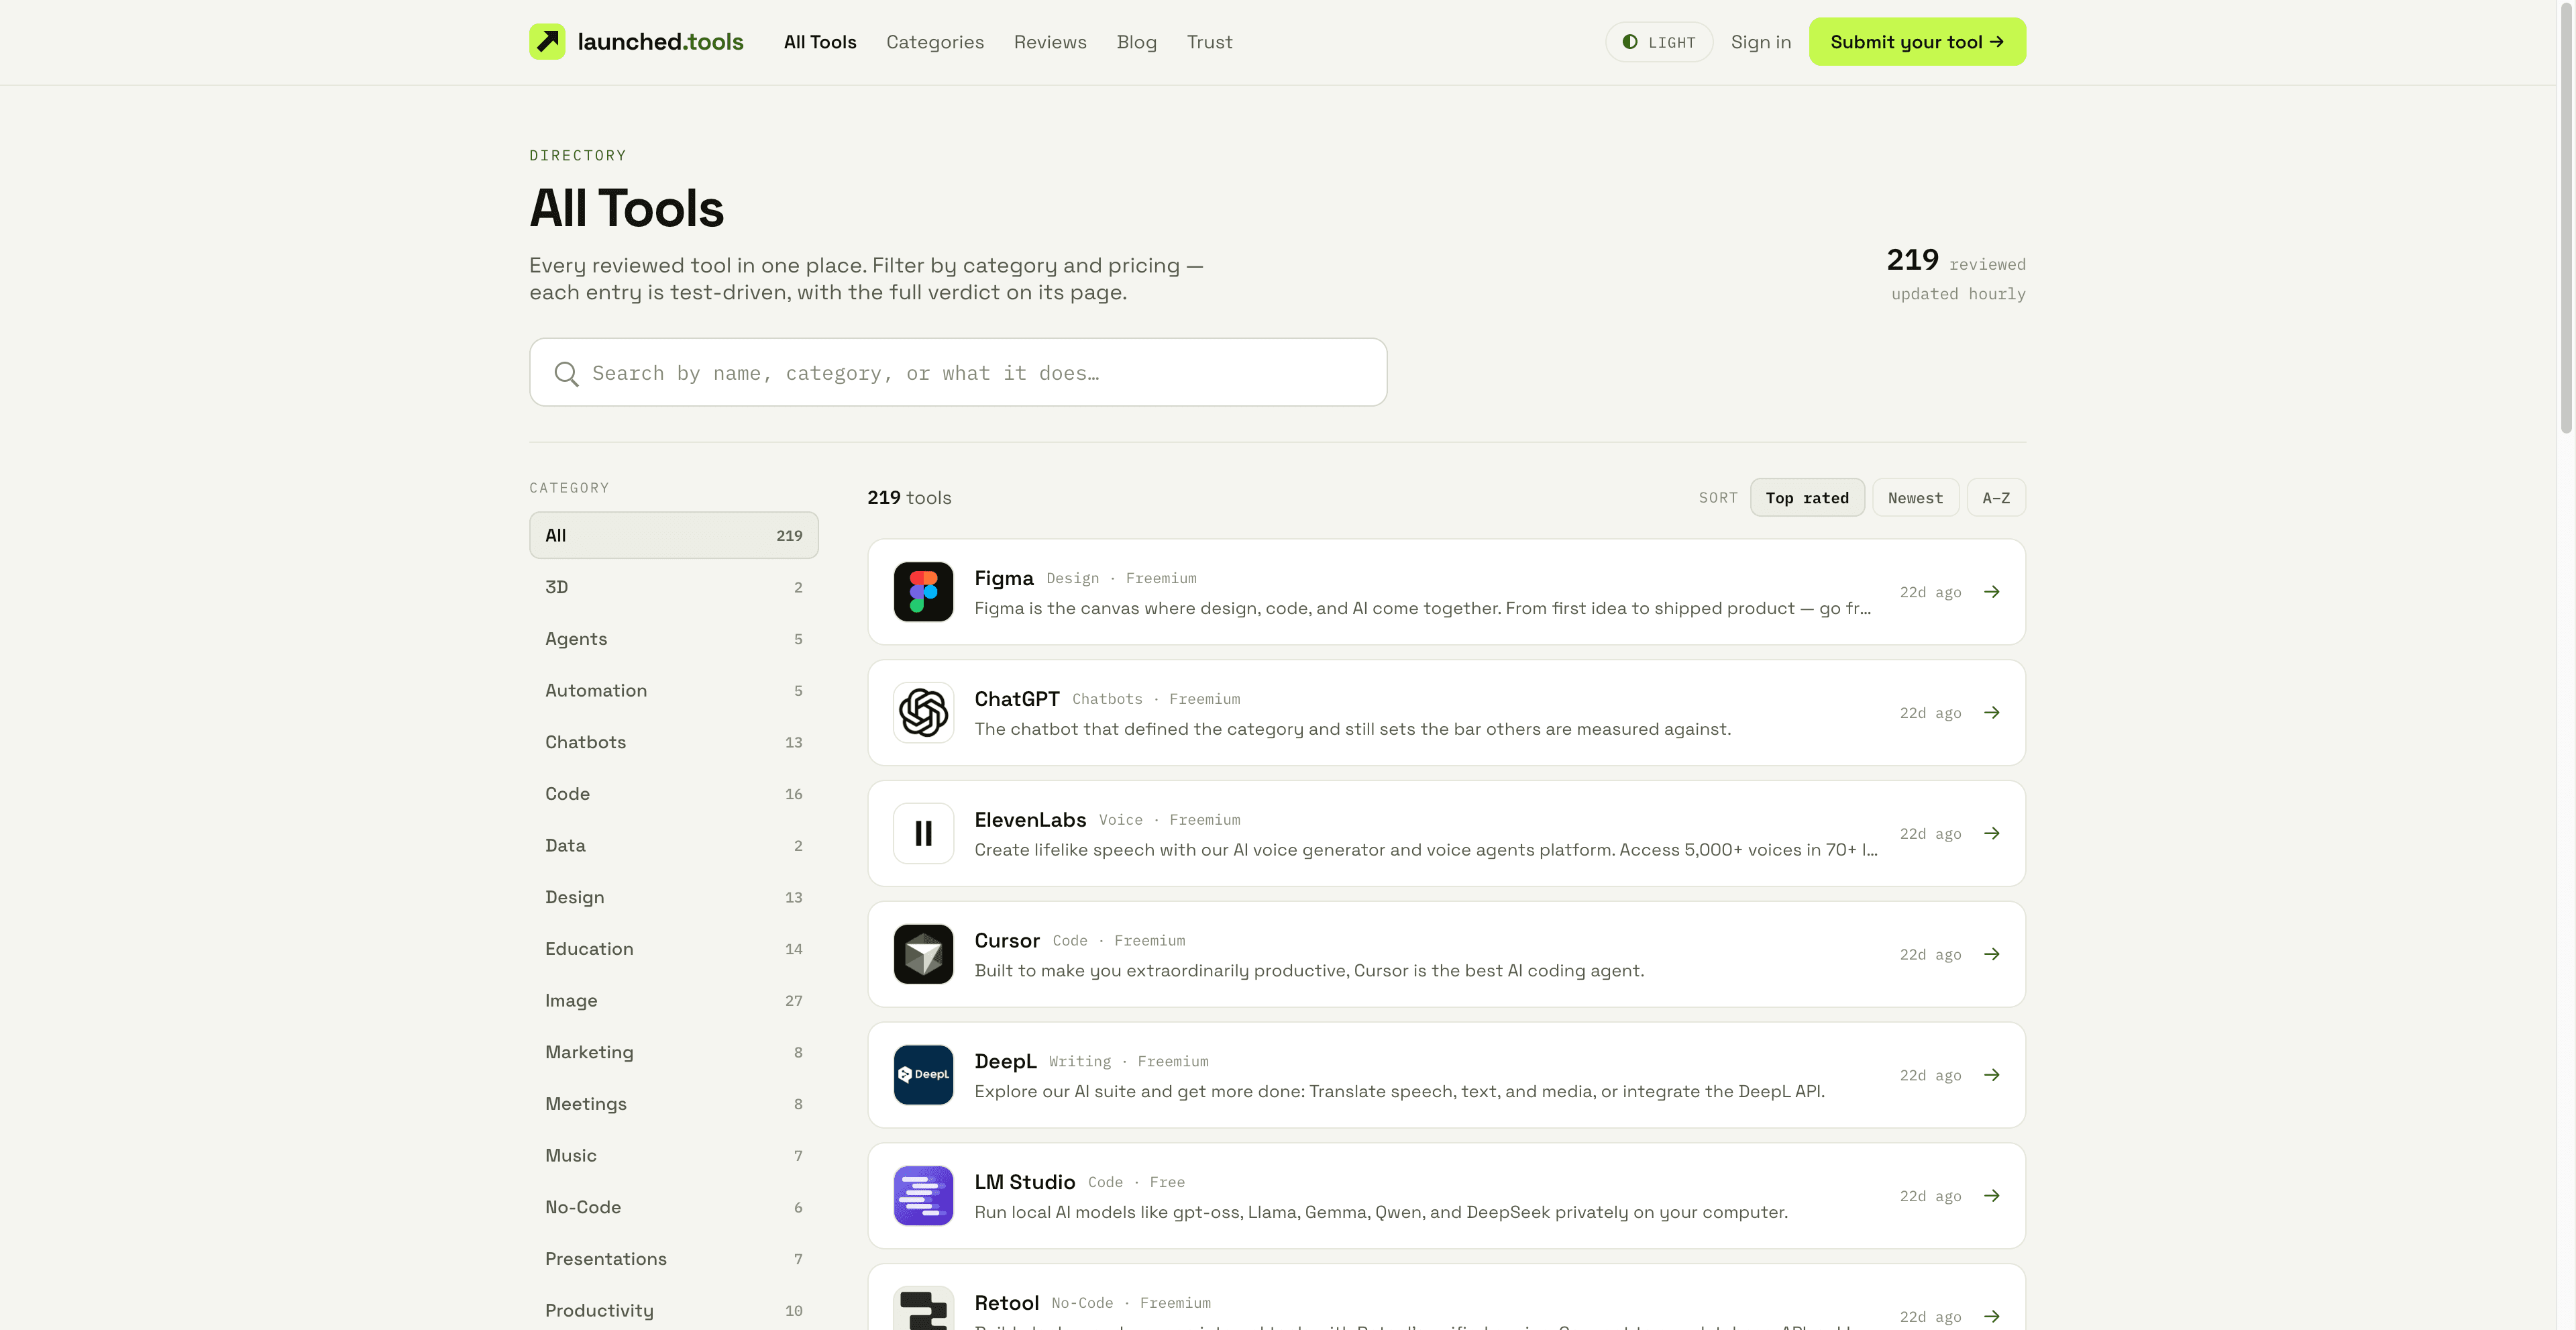Image resolution: width=2576 pixels, height=1330 pixels.
Task: Filter by the Chatbots category
Action: (x=674, y=742)
